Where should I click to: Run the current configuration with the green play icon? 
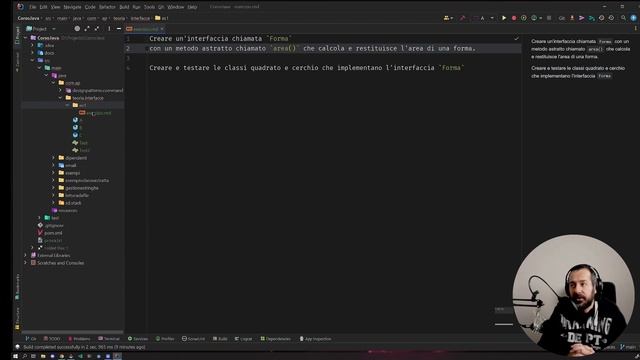pos(504,18)
